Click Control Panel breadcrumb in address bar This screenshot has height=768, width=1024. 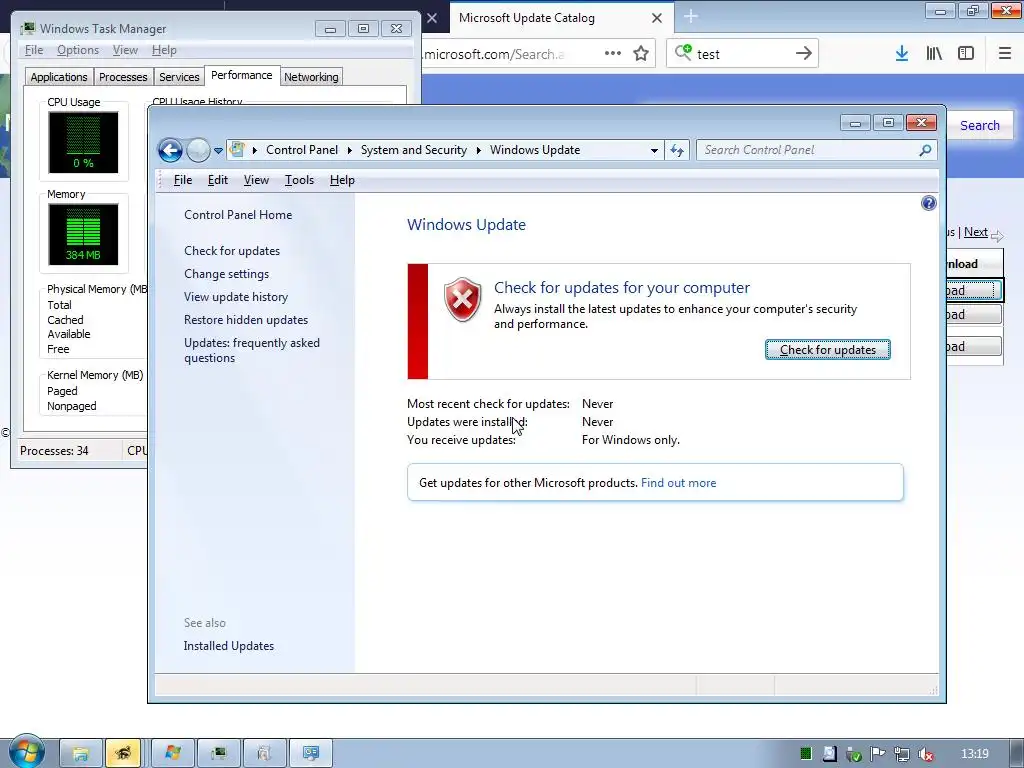click(302, 150)
